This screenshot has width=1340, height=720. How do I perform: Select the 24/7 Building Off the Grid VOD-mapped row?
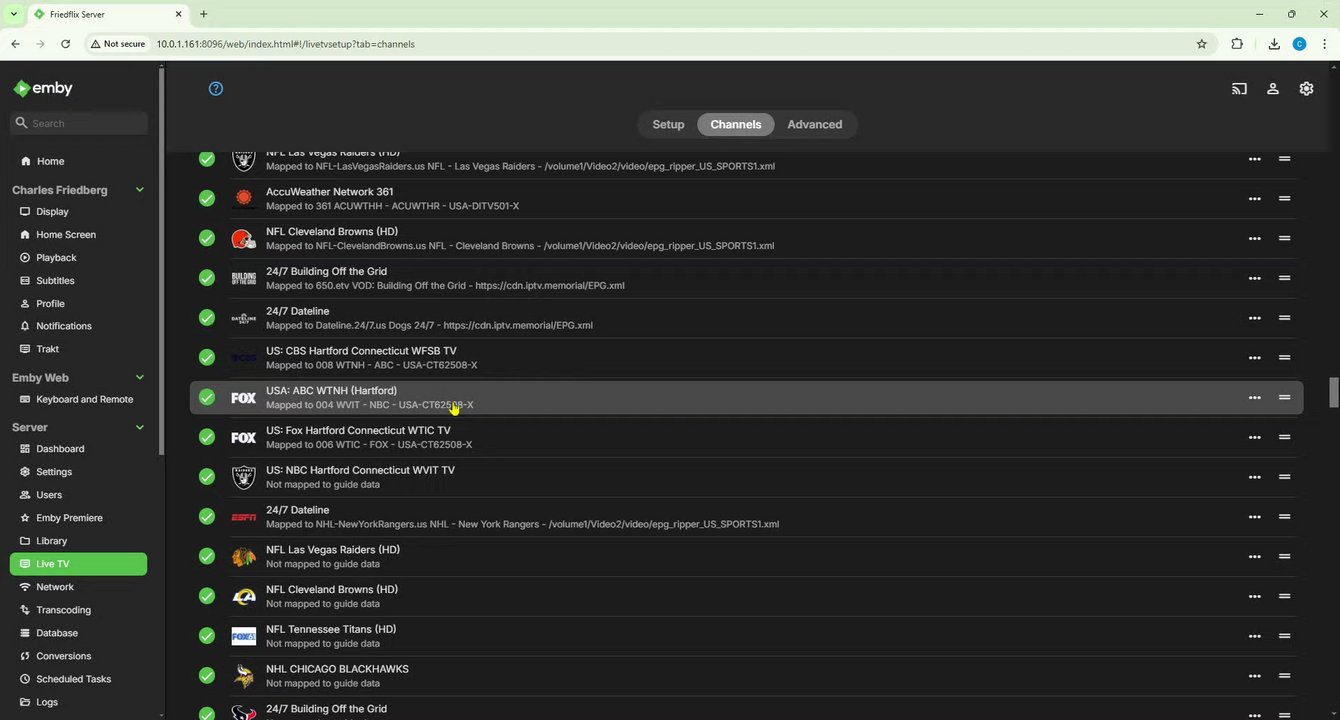pos(746,278)
